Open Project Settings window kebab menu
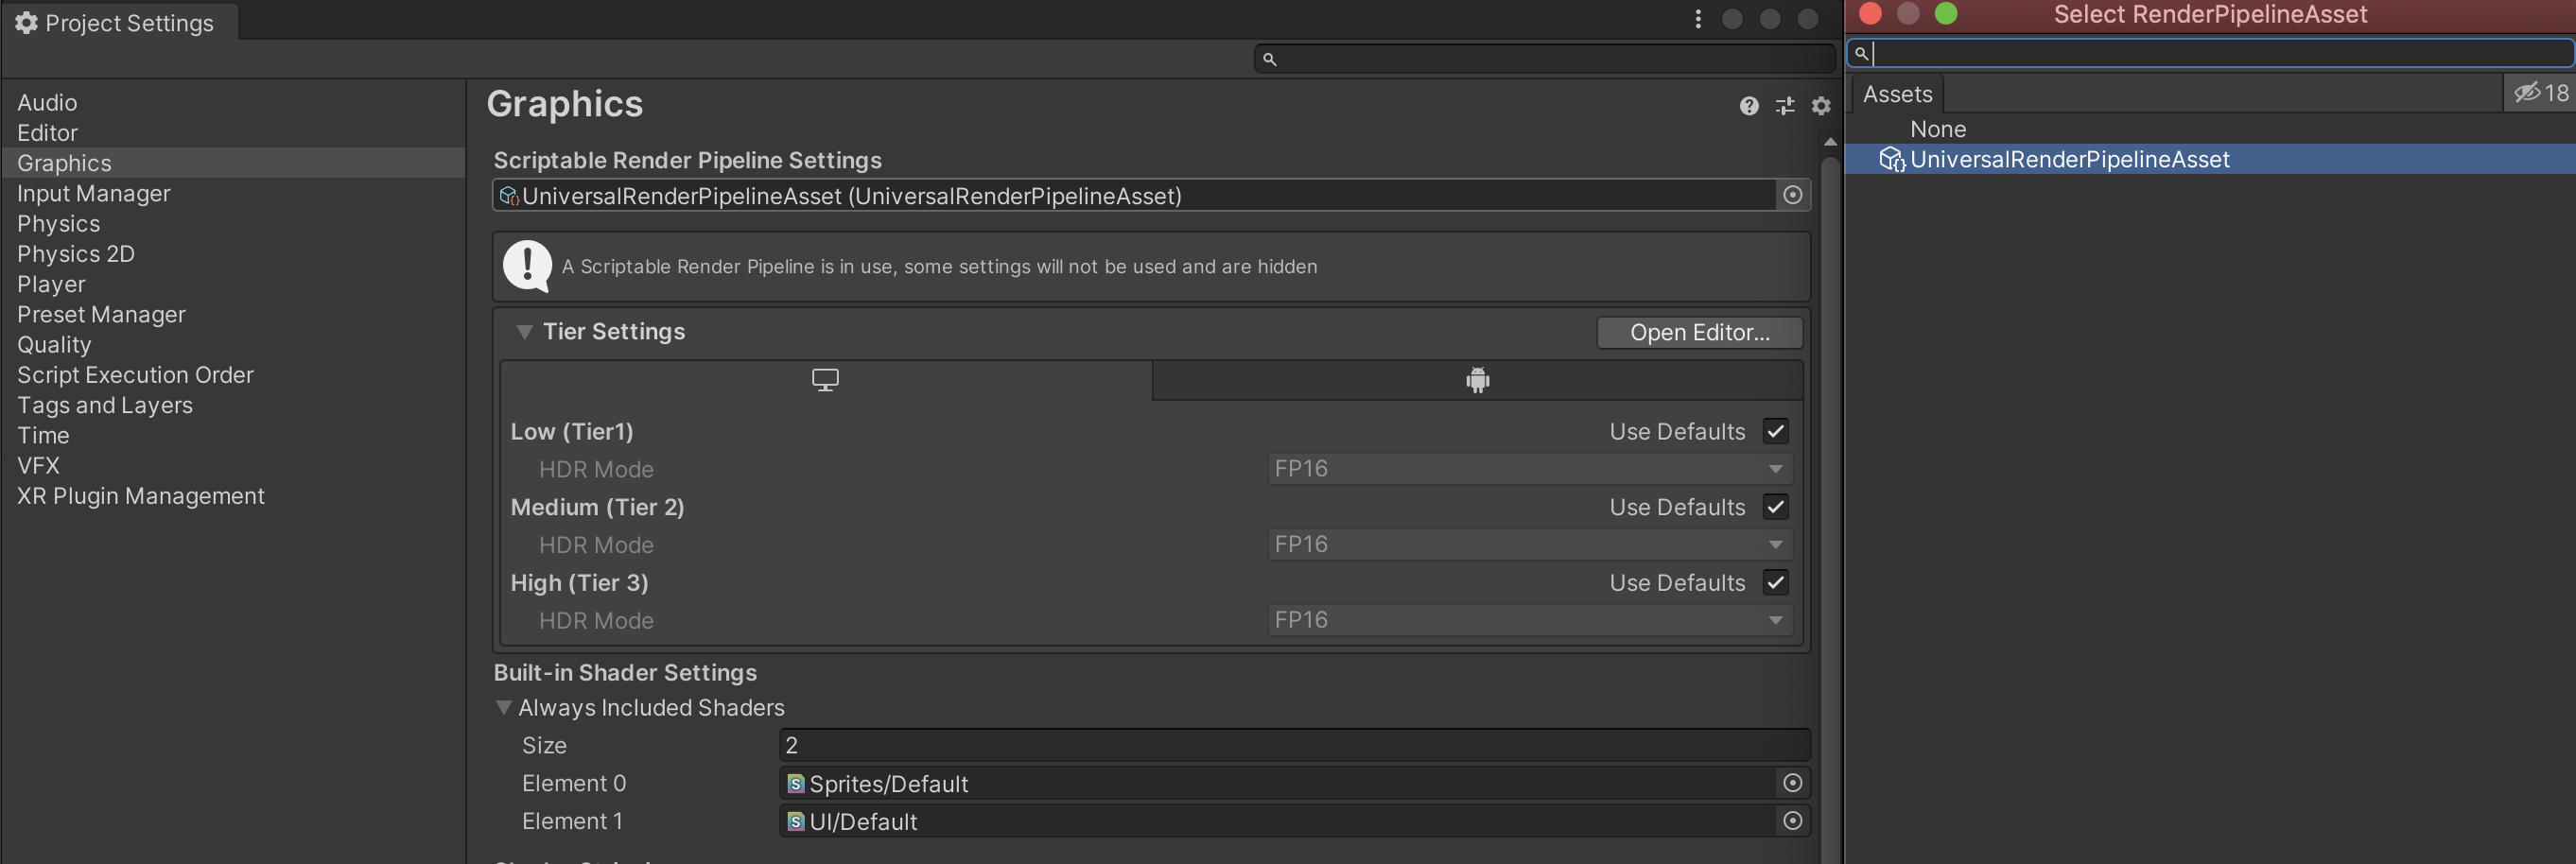 pos(1698,19)
